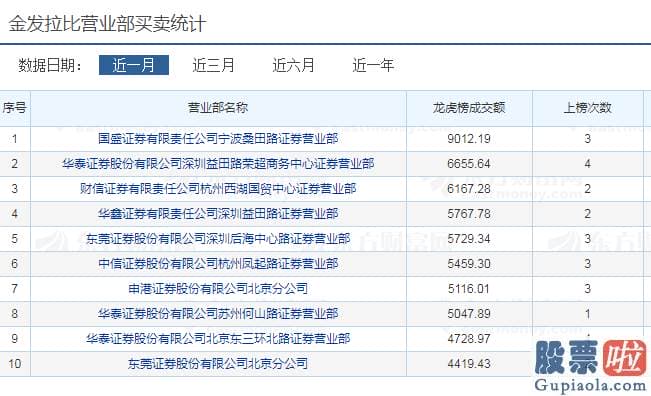Open 华泰证券北京东三环北路营业部 link
The image size is (651, 396).
(218, 339)
